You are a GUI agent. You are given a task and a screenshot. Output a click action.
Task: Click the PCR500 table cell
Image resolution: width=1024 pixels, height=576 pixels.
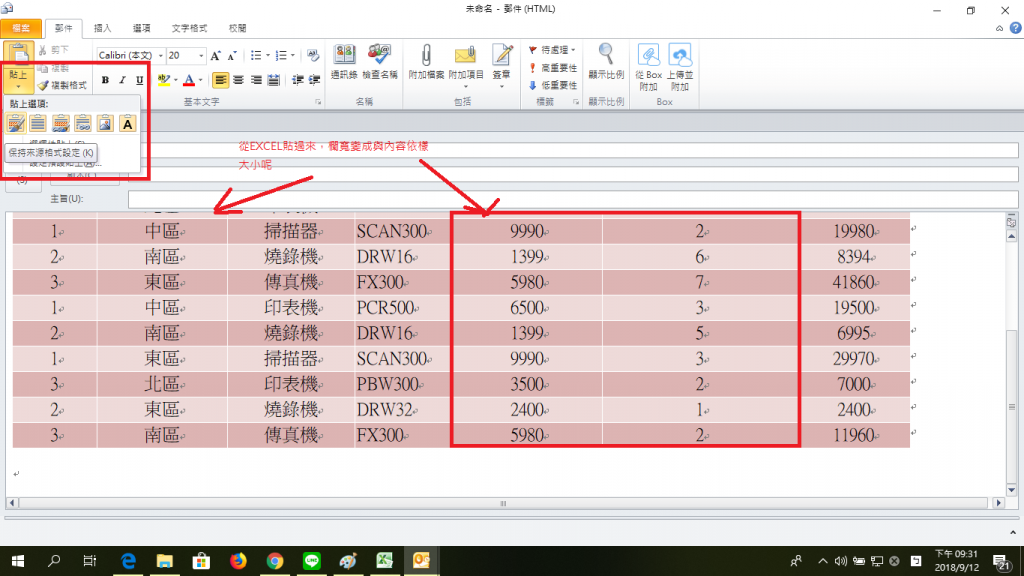402,308
